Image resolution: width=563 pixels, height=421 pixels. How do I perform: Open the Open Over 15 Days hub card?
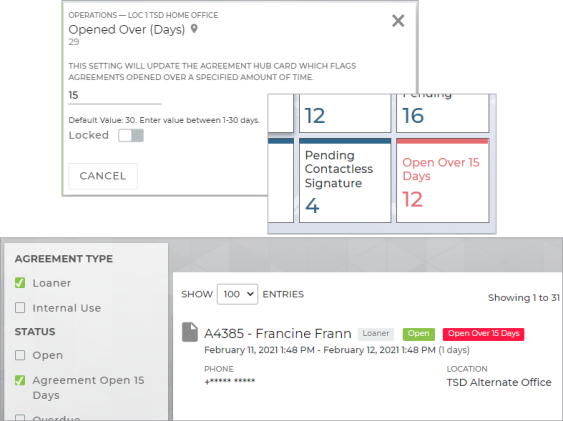tap(442, 181)
